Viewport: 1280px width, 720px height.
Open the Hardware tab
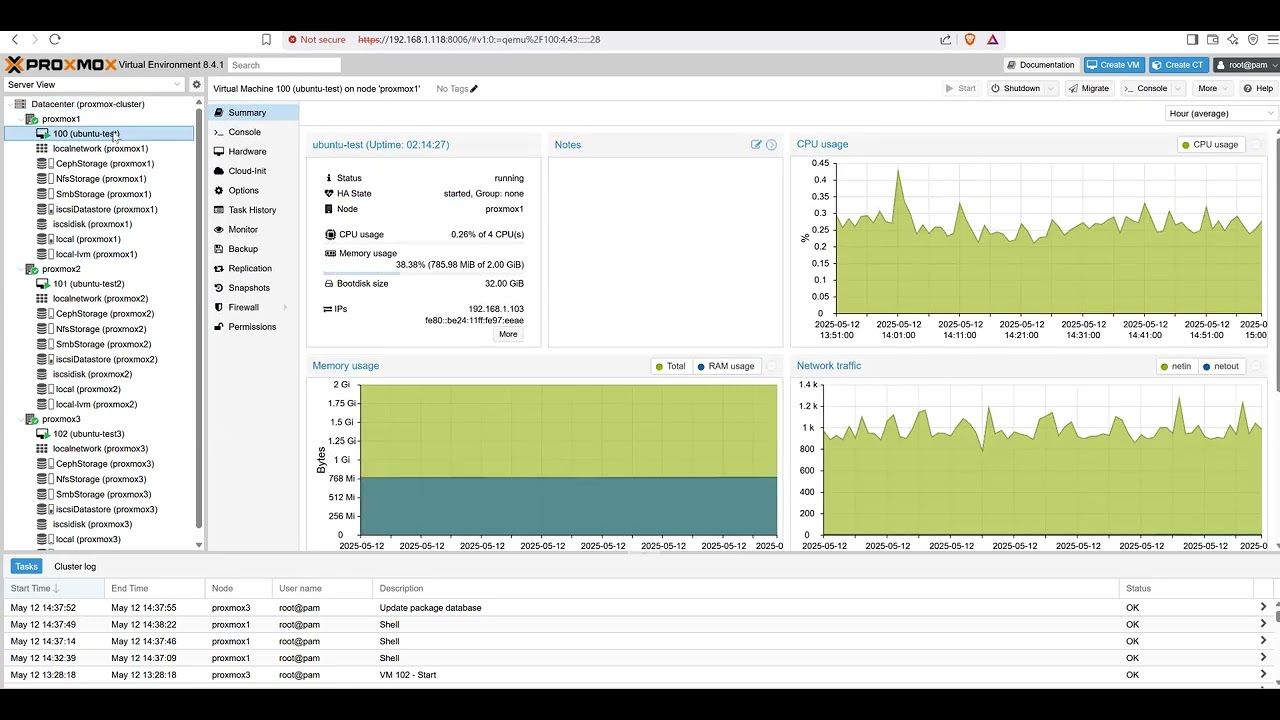[254, 152]
